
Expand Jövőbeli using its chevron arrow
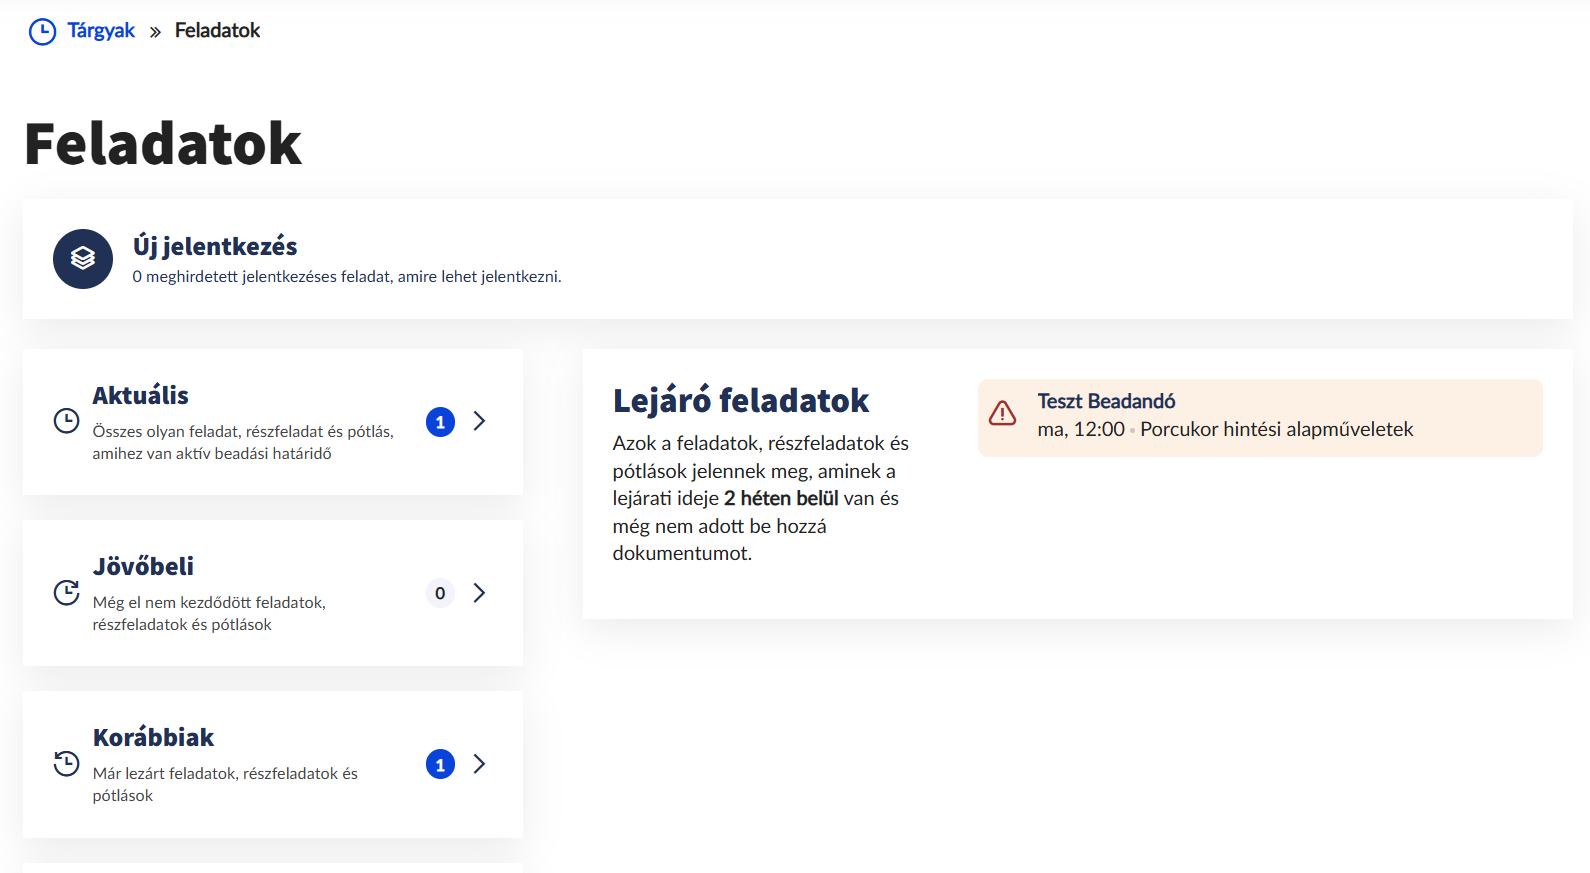coord(480,593)
